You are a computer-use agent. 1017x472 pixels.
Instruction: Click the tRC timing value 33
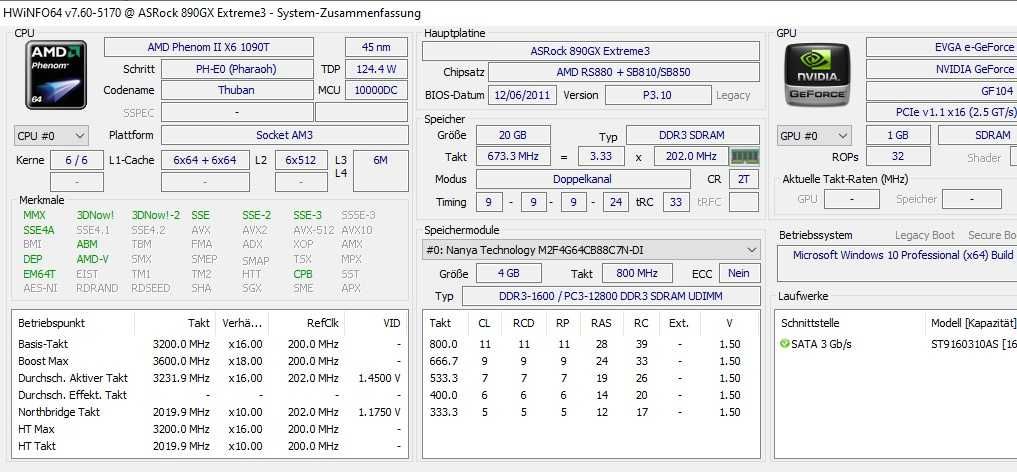676,202
